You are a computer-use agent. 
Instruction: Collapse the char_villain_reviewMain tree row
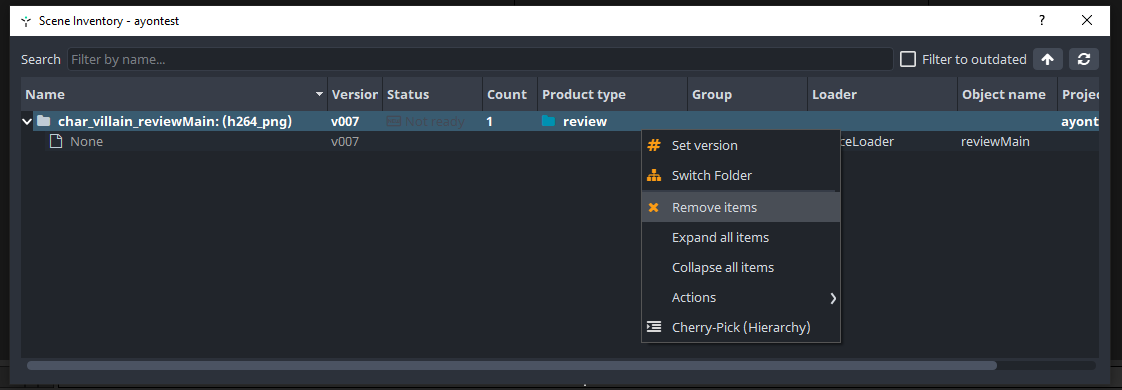pyautogui.click(x=27, y=121)
